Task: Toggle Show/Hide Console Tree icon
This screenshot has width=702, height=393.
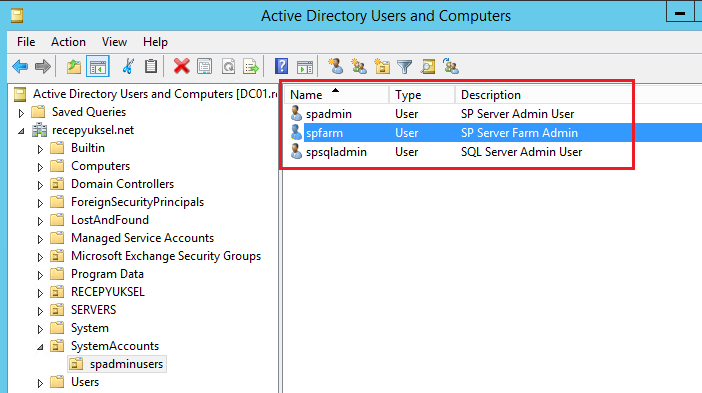Action: tap(98, 67)
